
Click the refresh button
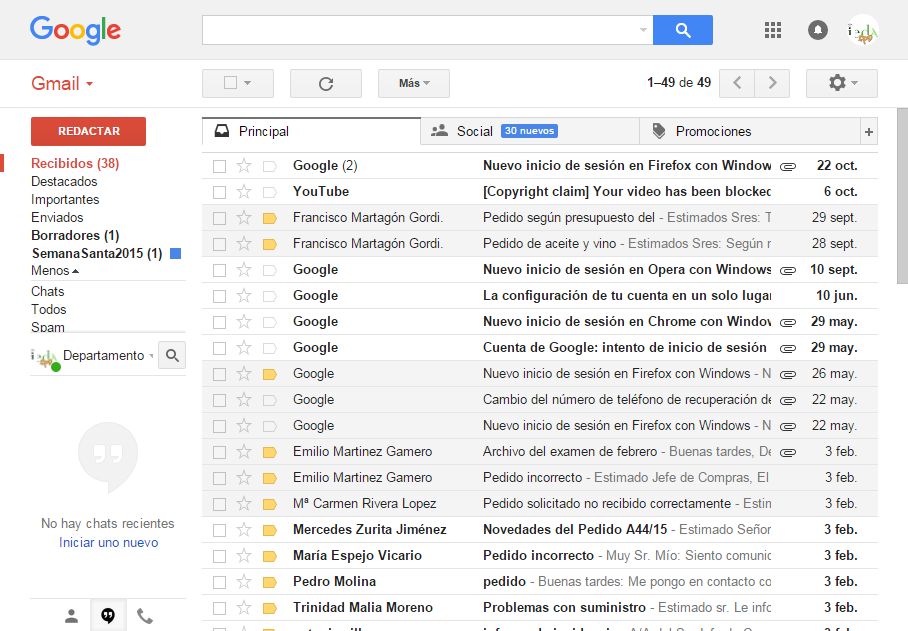[x=326, y=83]
